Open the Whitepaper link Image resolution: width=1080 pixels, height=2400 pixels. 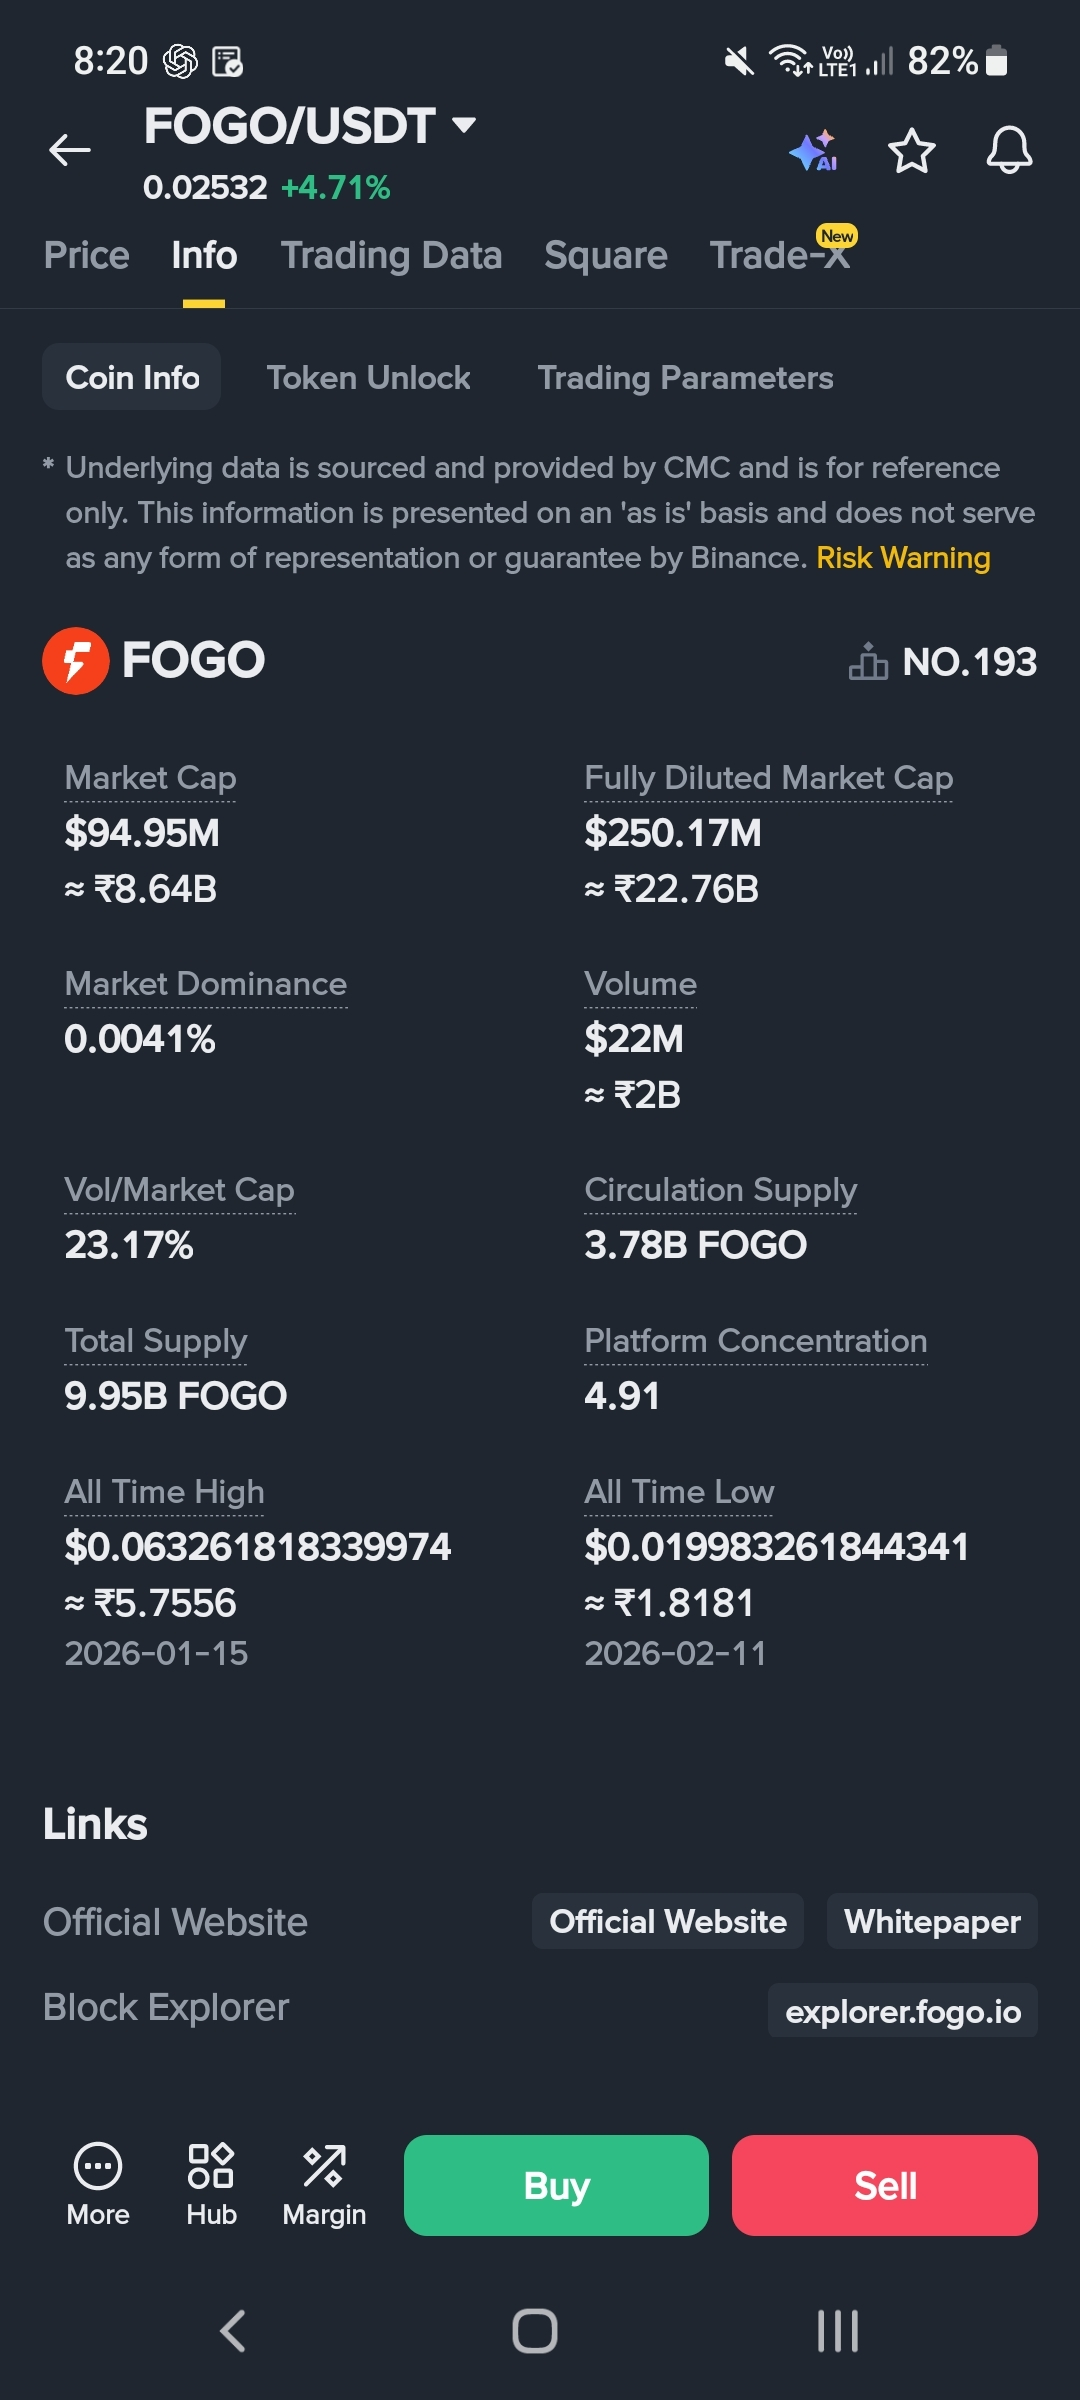coord(932,1921)
